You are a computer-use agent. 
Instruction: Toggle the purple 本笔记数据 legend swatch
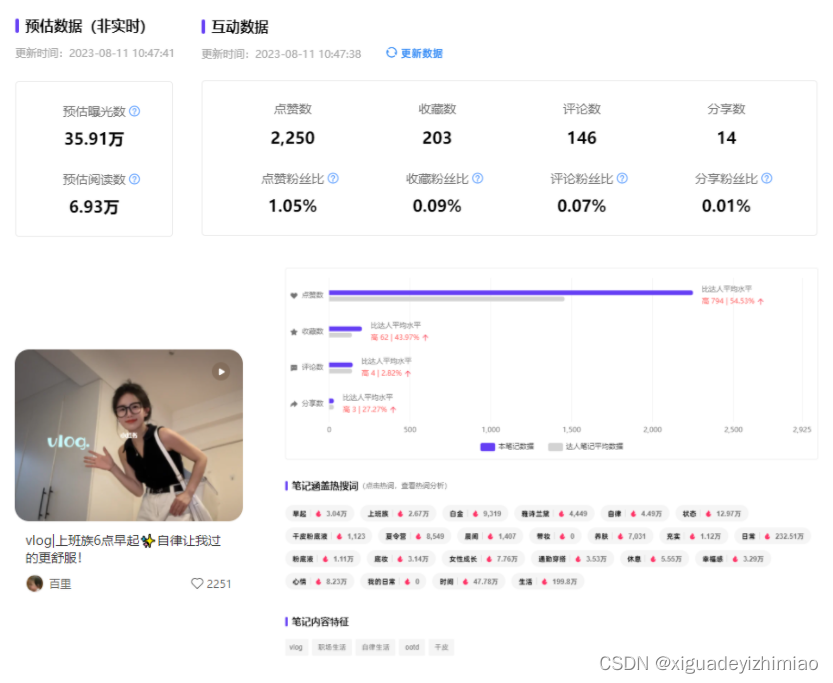click(x=488, y=447)
